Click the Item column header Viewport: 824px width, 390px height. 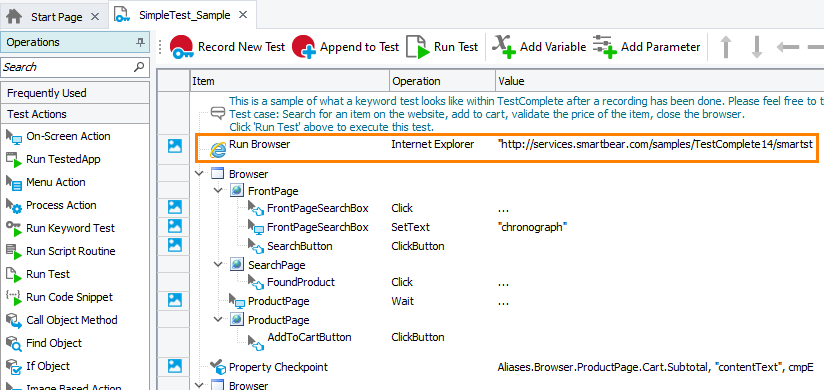point(290,81)
